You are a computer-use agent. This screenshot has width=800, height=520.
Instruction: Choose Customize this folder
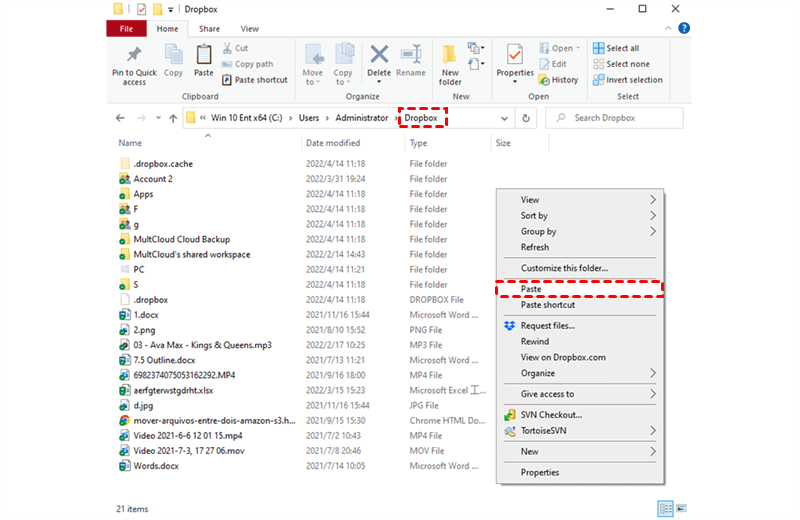[580, 268]
